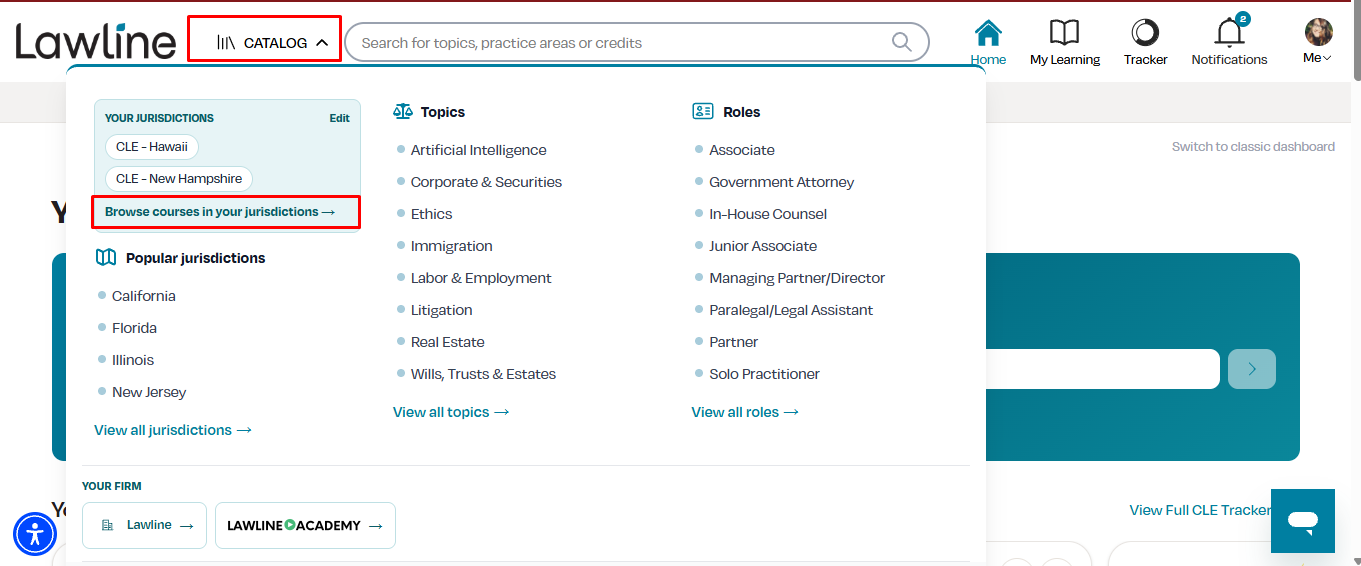This screenshot has width=1361, height=566.
Task: Click View all topics link
Action: tap(451, 412)
